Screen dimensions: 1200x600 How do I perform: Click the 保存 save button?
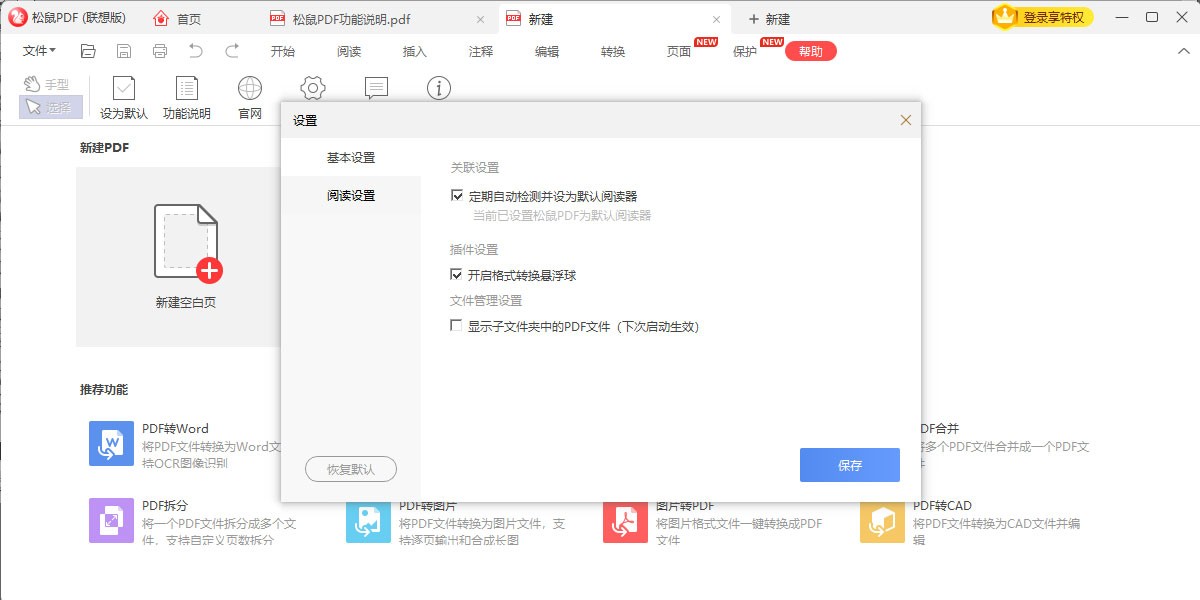849,465
